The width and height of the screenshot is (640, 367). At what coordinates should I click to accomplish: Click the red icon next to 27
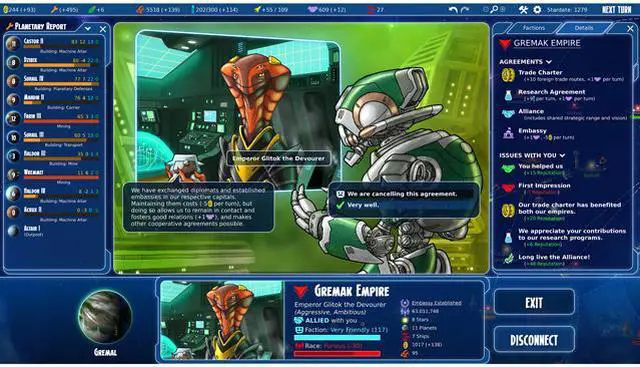(371, 9)
